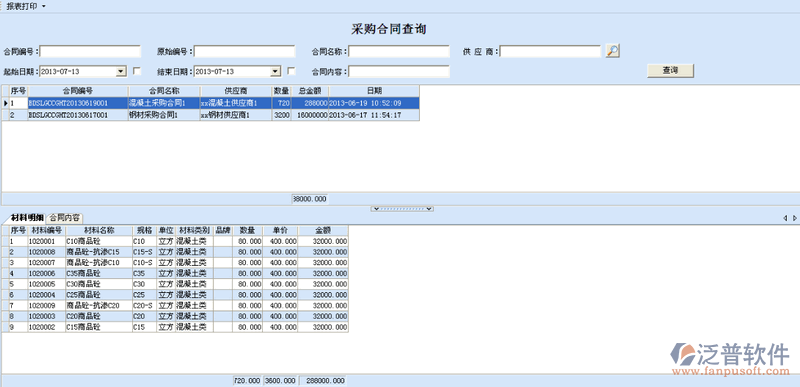
Task: Click the 合同编号 input field
Action: pos(90,51)
